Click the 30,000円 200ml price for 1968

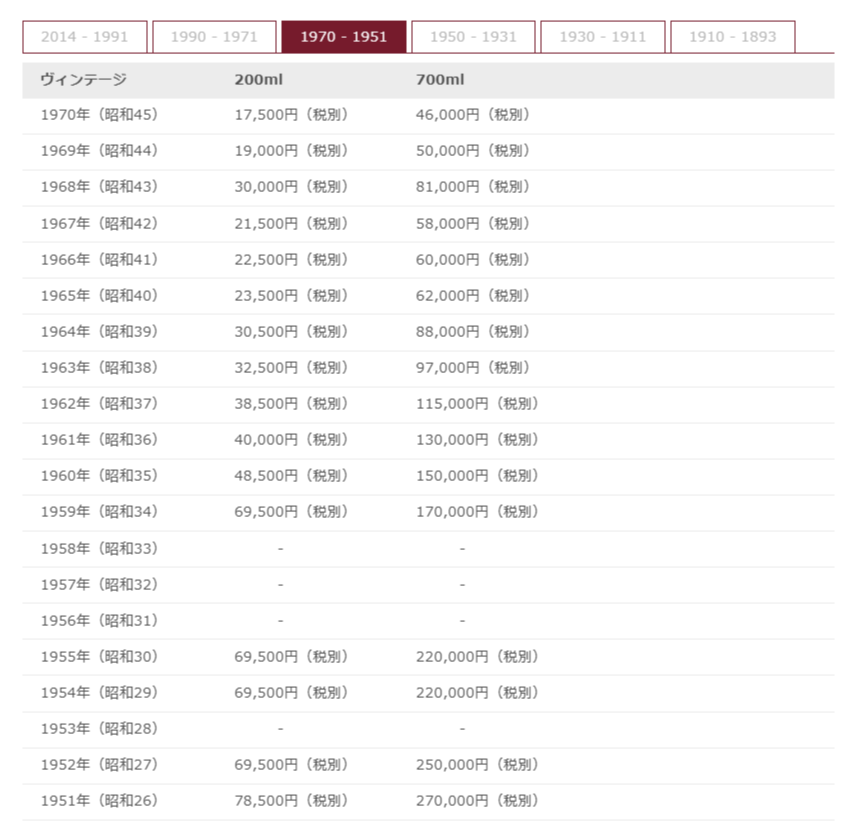pyautogui.click(x=290, y=187)
